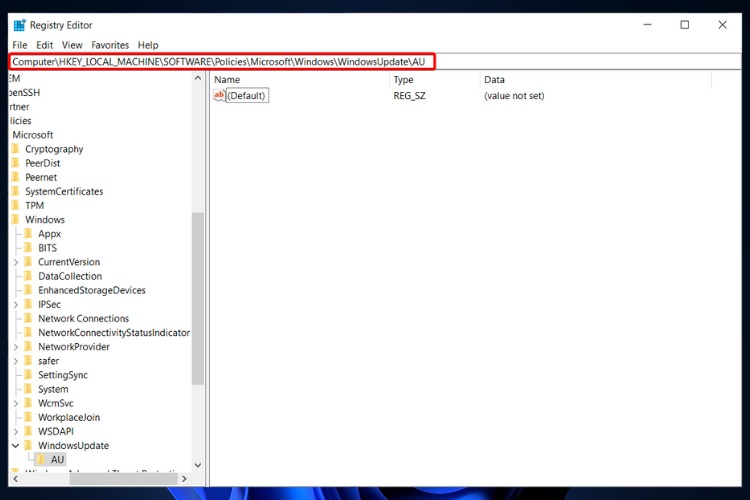Select the NetworkConnectivityStatusIndicator folder icon
The height and width of the screenshot is (500, 750).
(28, 333)
